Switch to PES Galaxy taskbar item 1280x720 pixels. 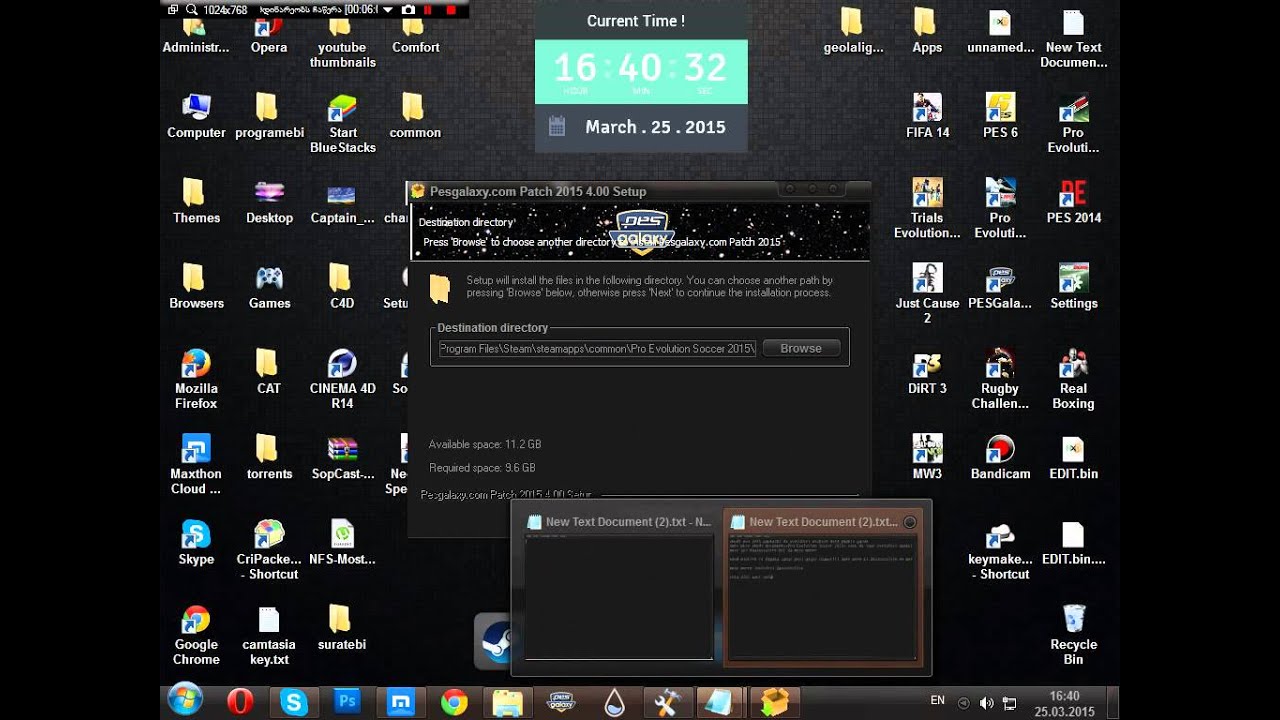coord(561,702)
